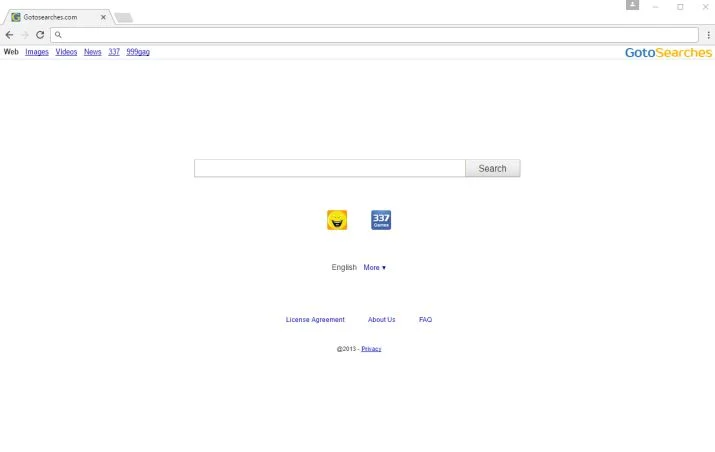This screenshot has height=452, width=715.
Task: Open a new browser tab
Action: (124, 18)
